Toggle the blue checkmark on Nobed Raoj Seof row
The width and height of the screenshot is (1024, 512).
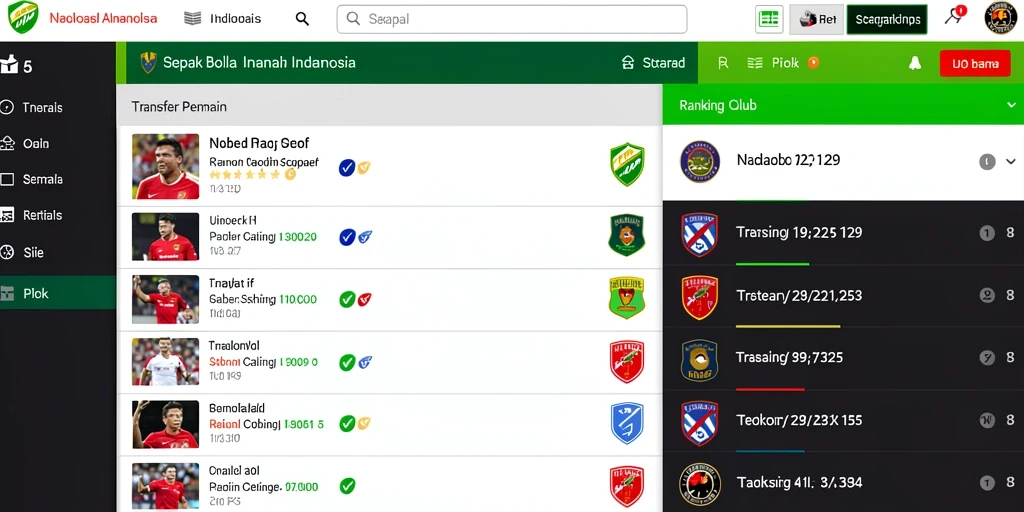click(347, 168)
